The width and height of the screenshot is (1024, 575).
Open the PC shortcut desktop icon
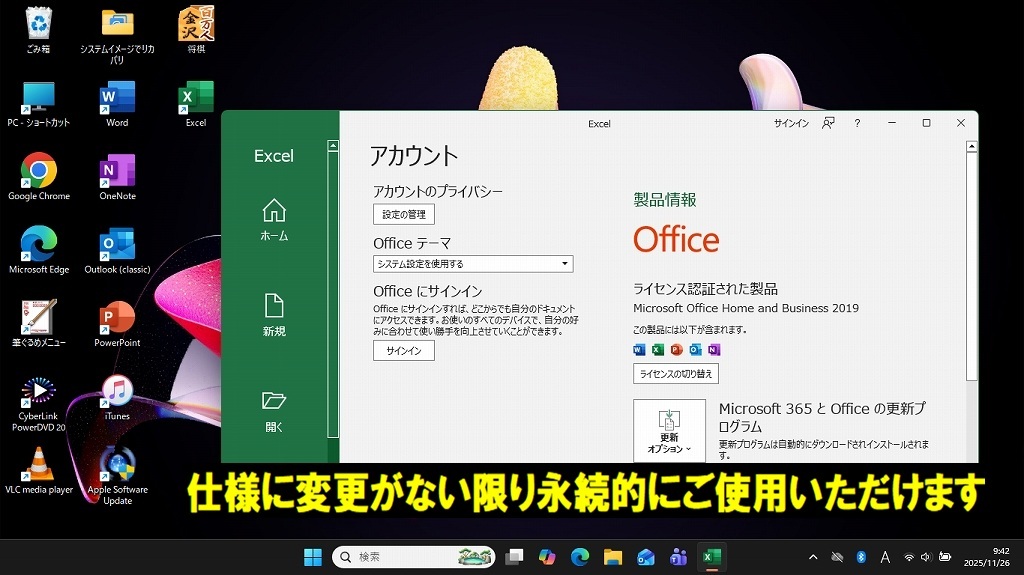click(x=39, y=103)
